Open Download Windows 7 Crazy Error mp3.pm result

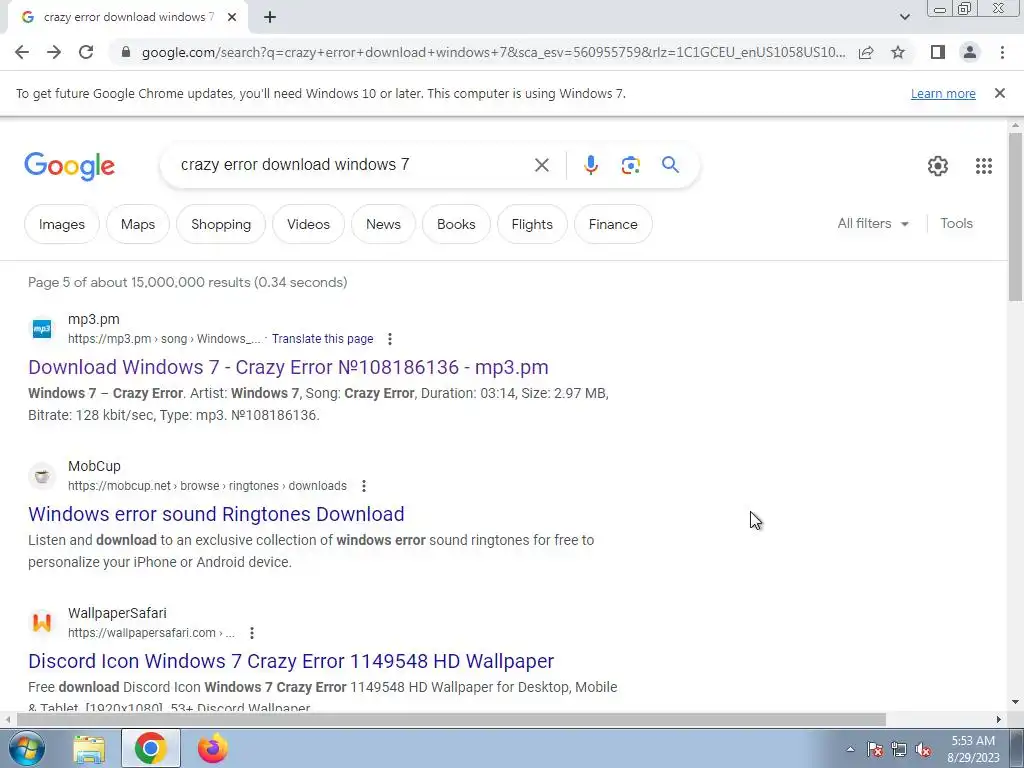coord(288,367)
